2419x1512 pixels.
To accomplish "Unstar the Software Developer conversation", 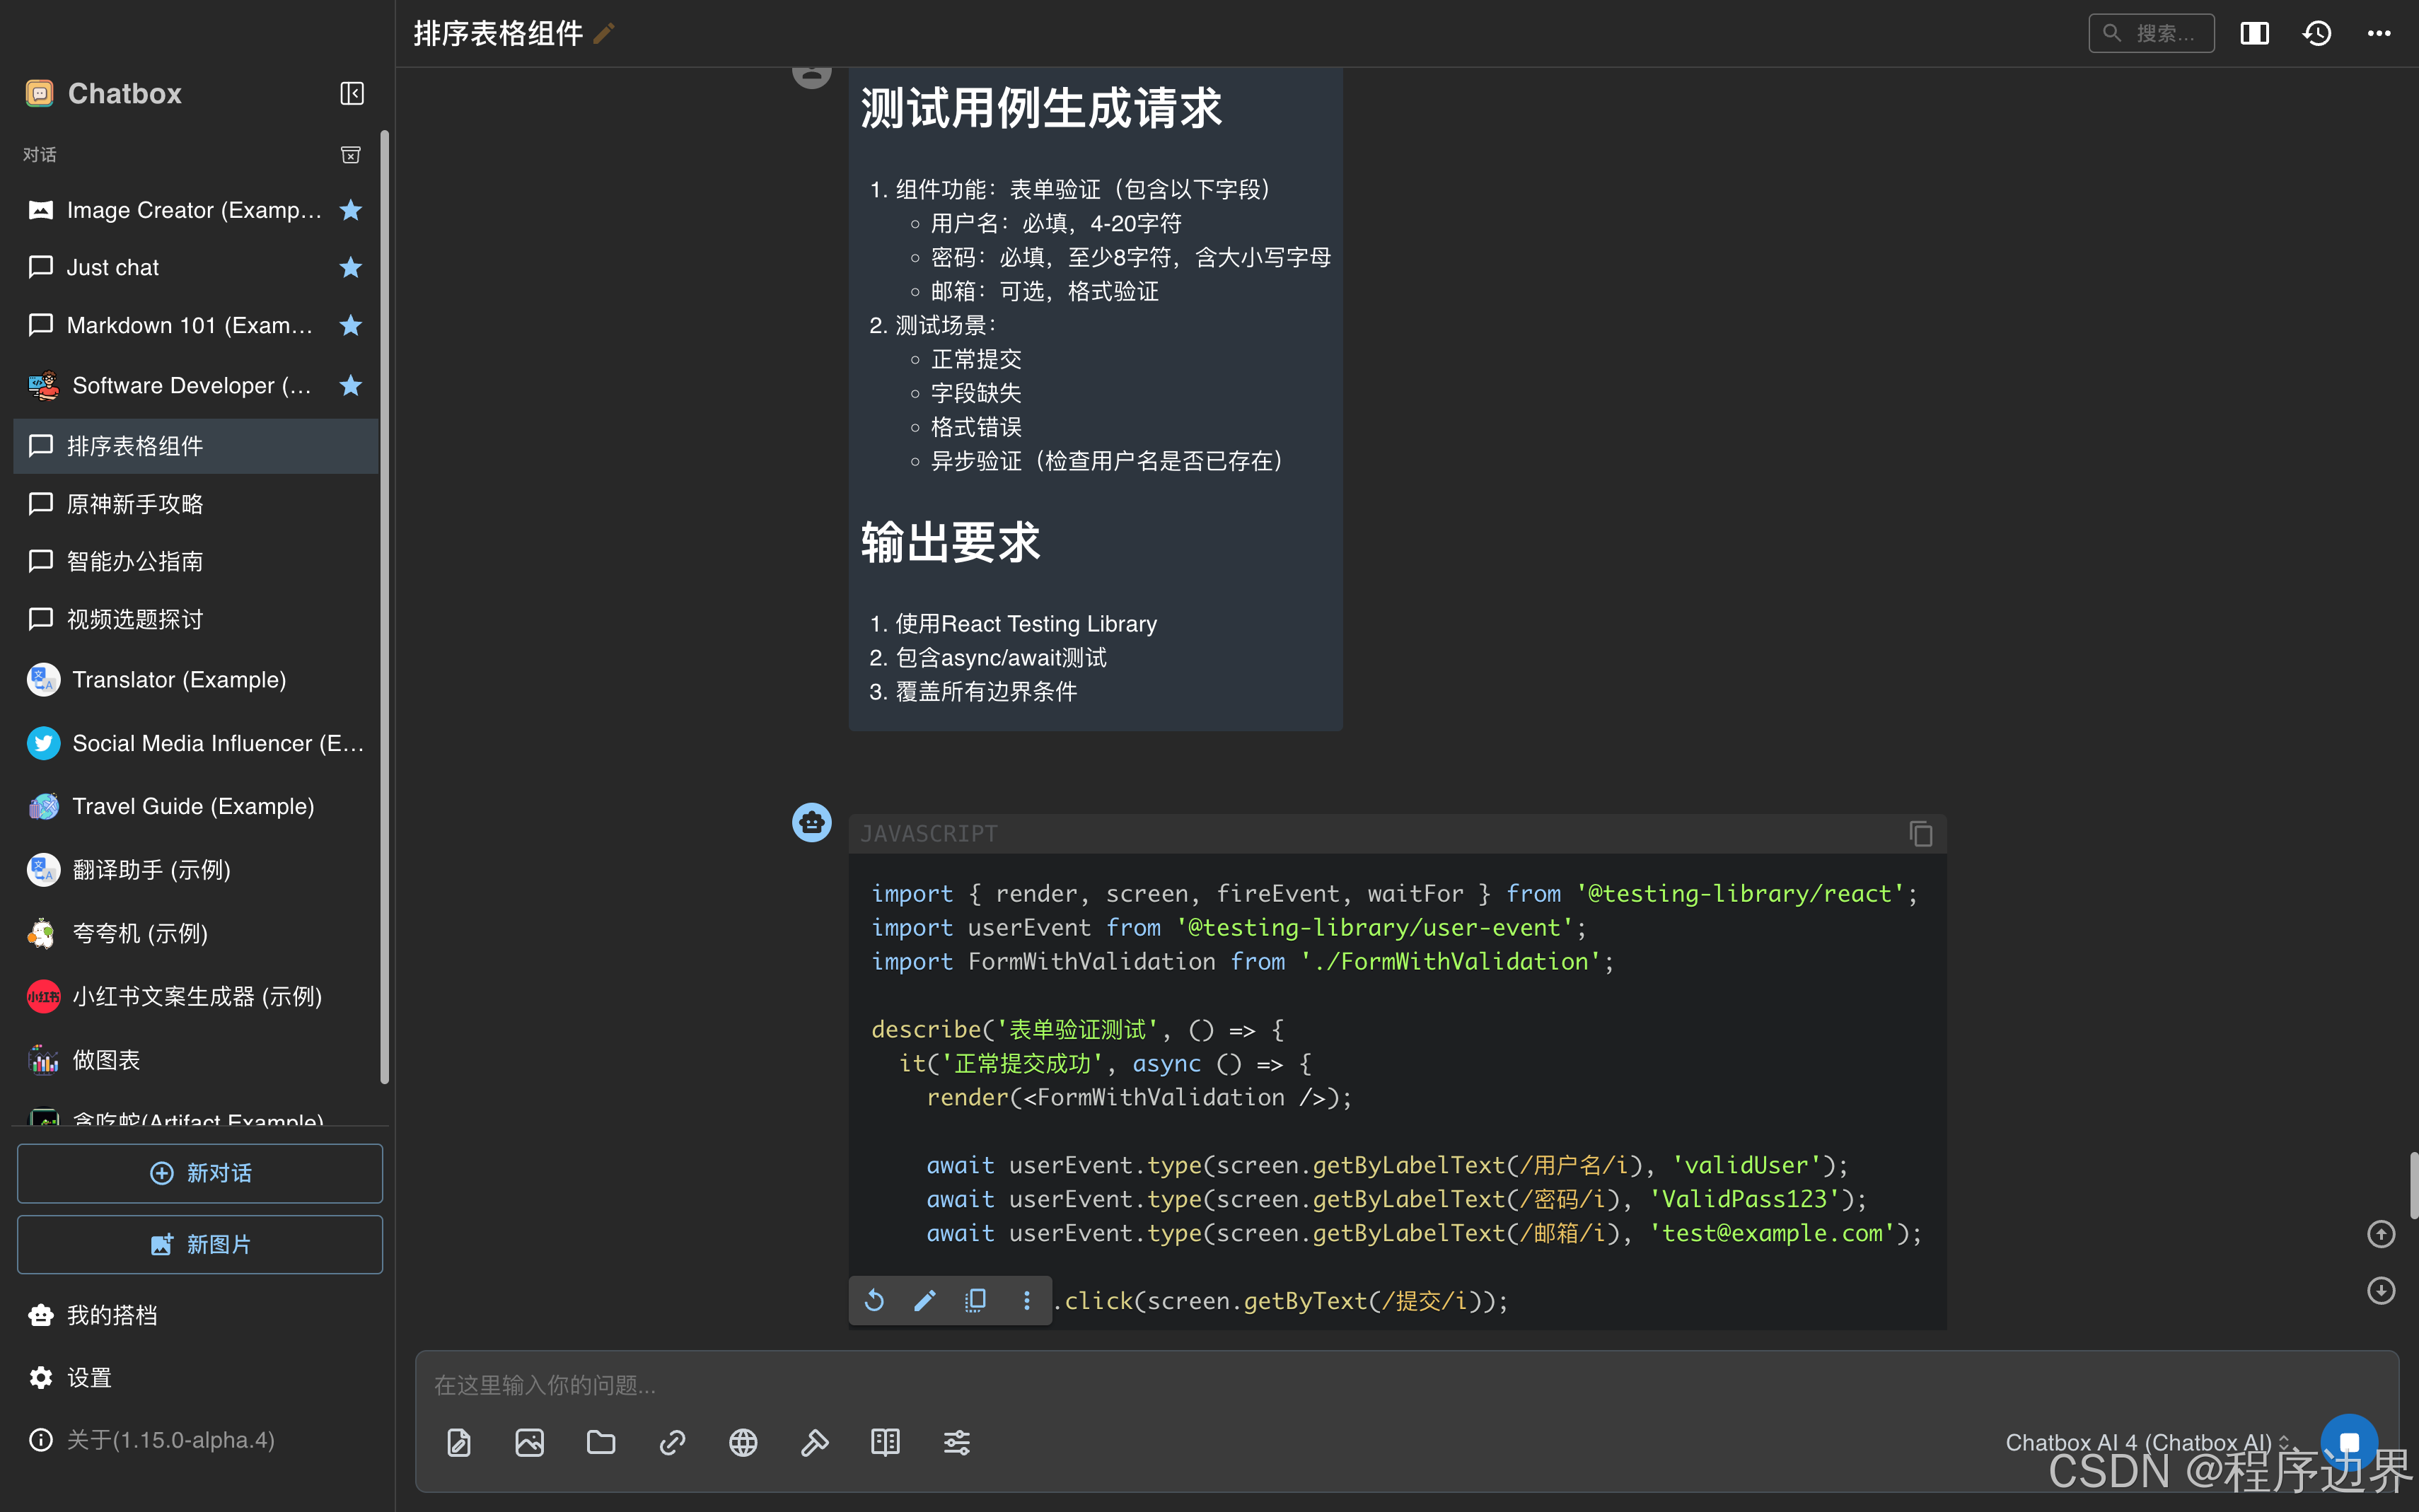I will (x=350, y=385).
